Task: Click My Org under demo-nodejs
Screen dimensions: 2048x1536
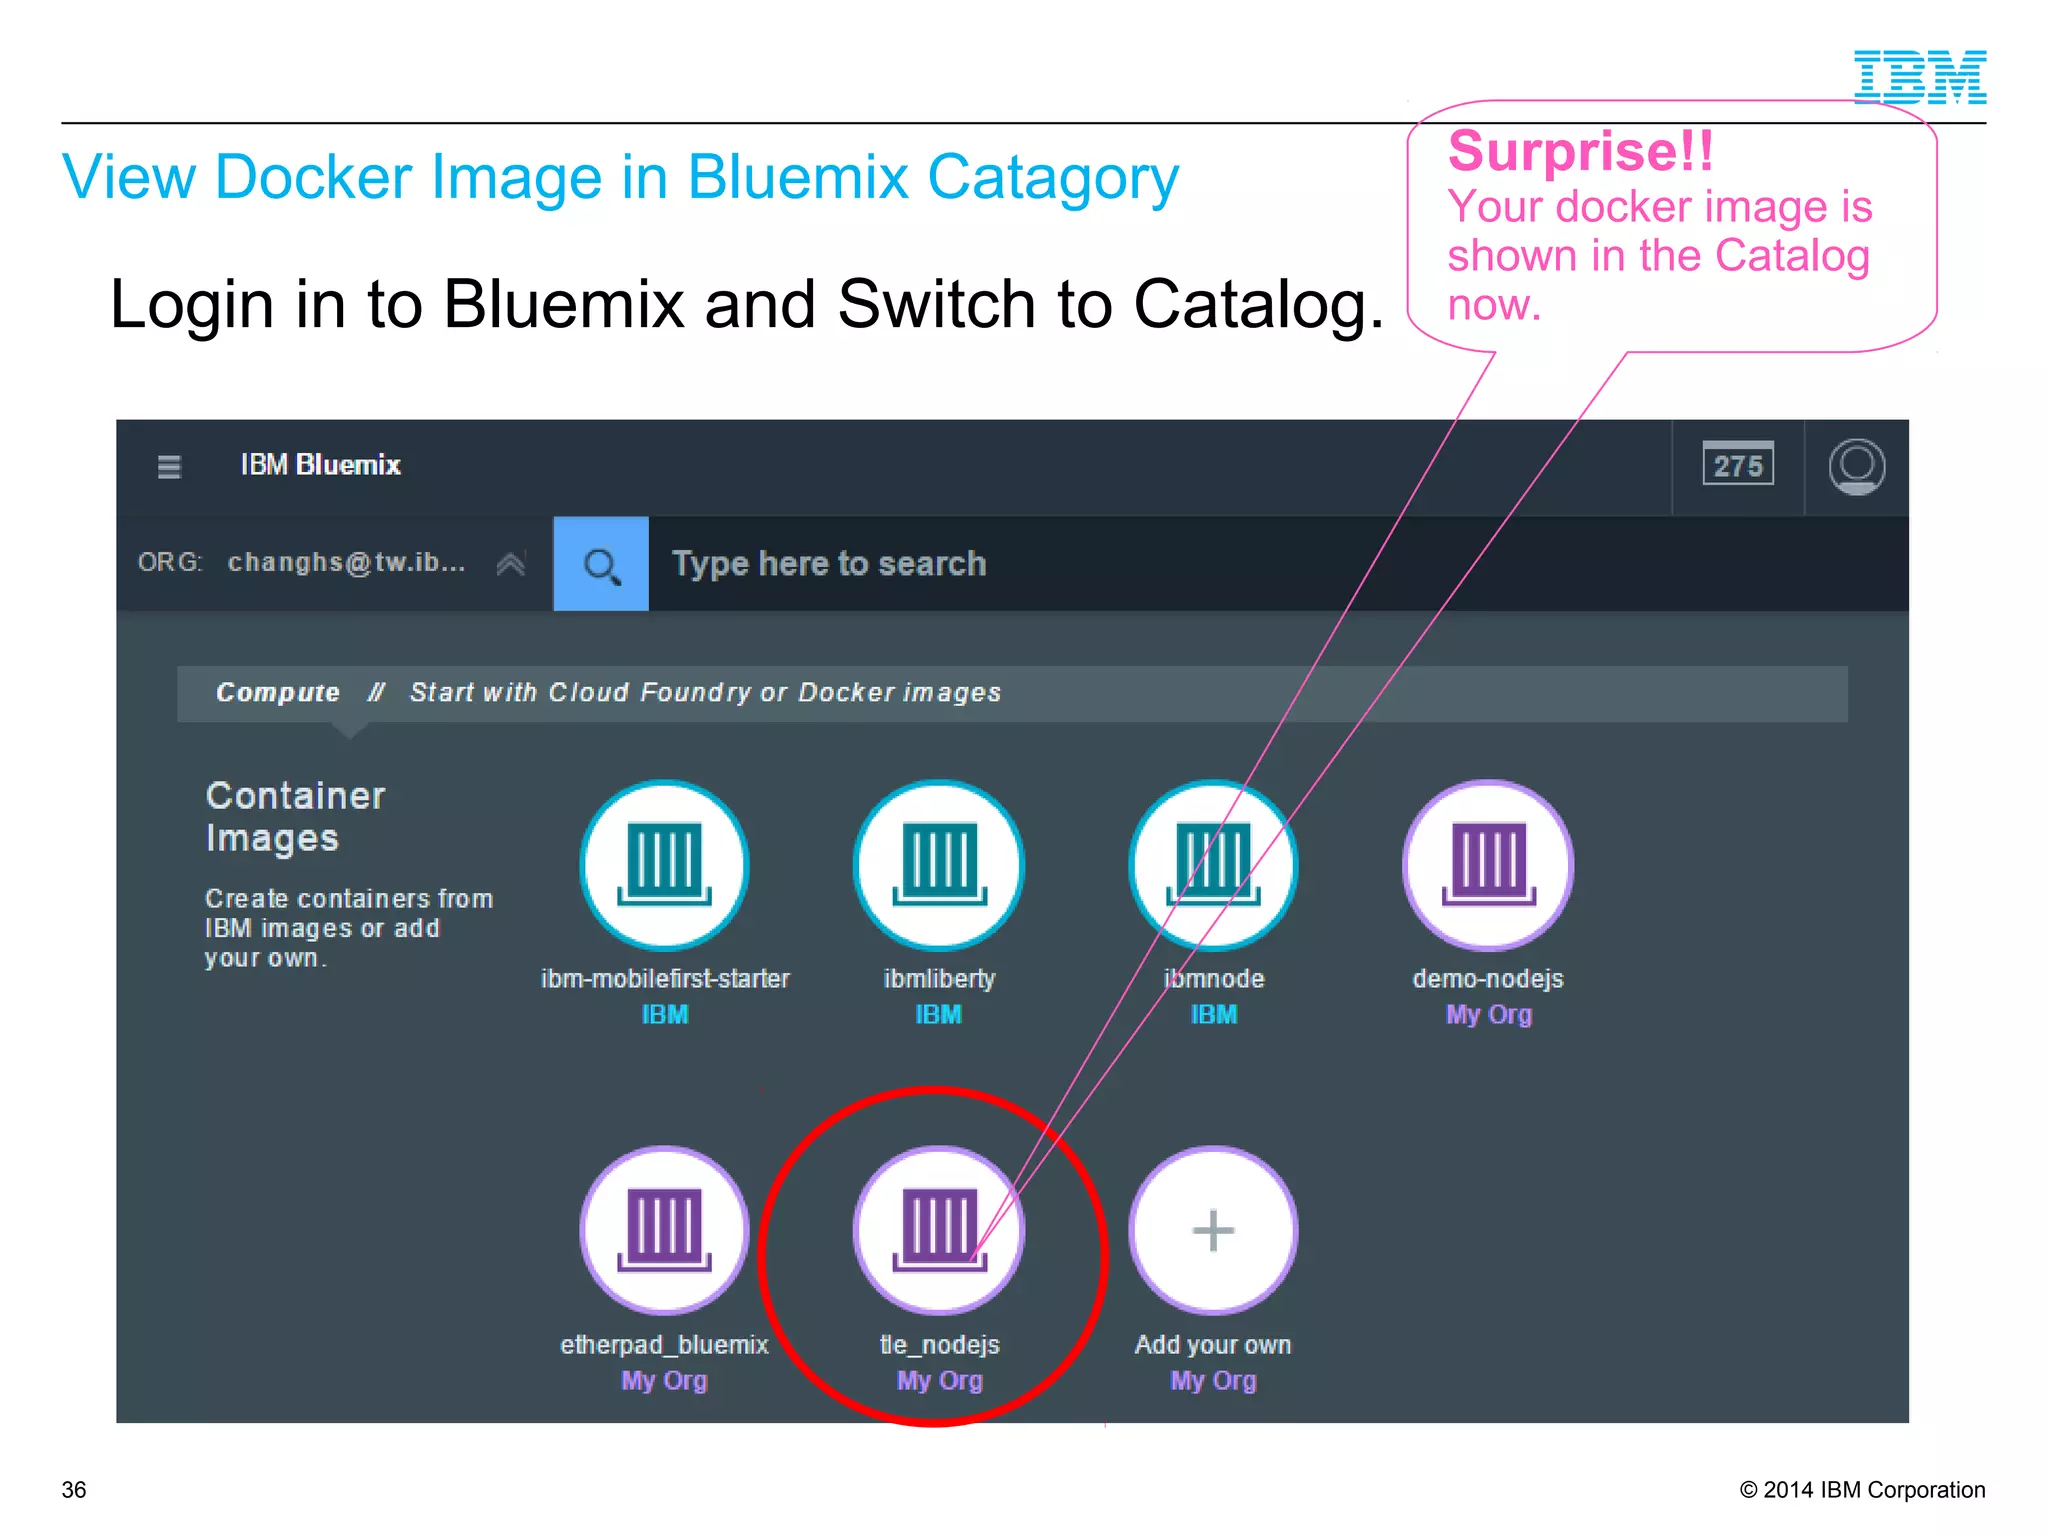Action: (1488, 1014)
